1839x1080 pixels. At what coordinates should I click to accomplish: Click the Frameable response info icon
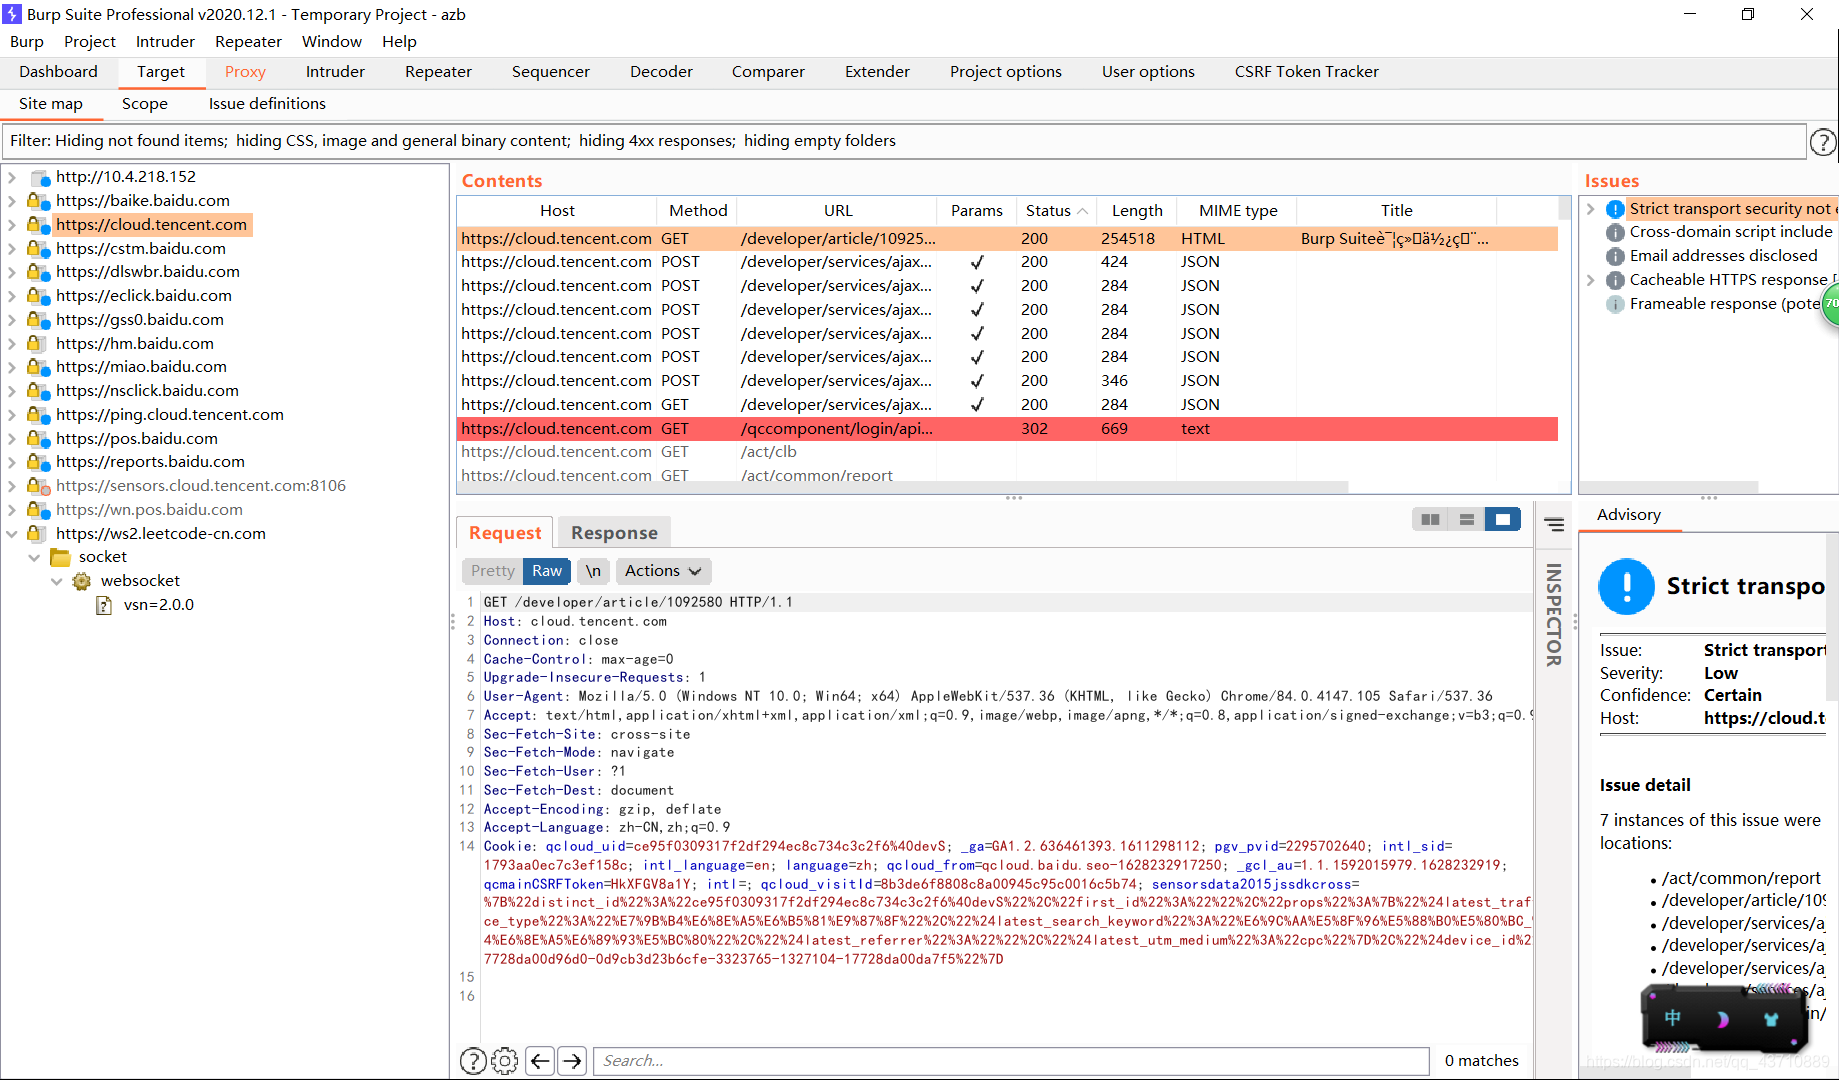(x=1615, y=304)
